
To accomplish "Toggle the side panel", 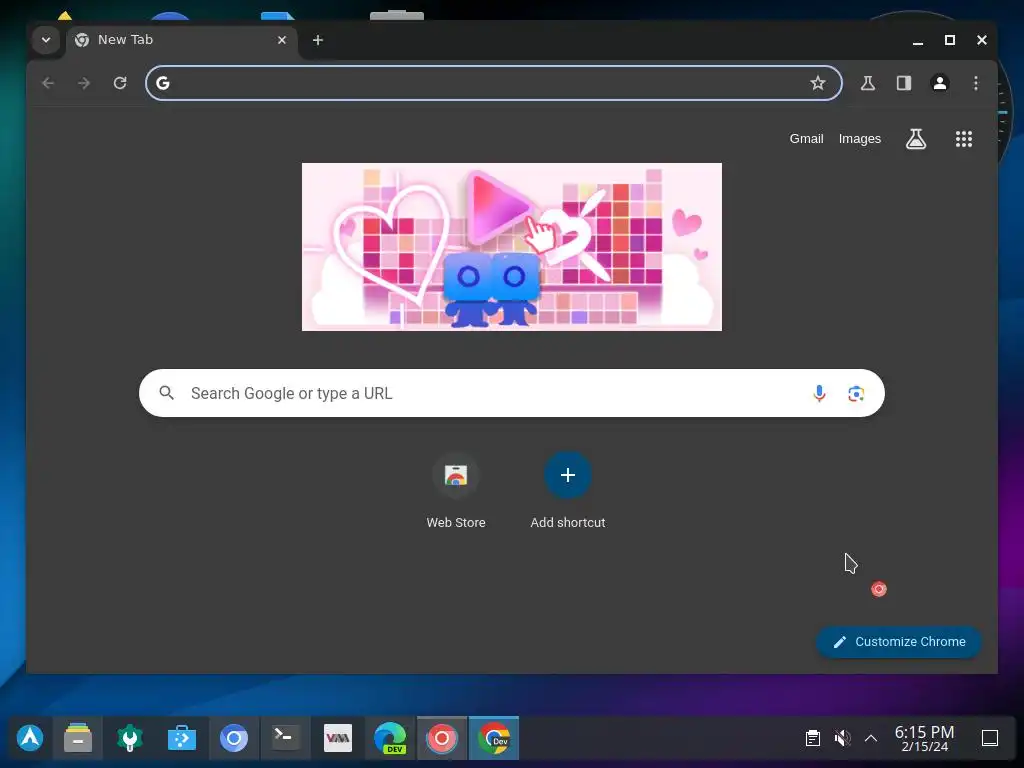I will (904, 83).
